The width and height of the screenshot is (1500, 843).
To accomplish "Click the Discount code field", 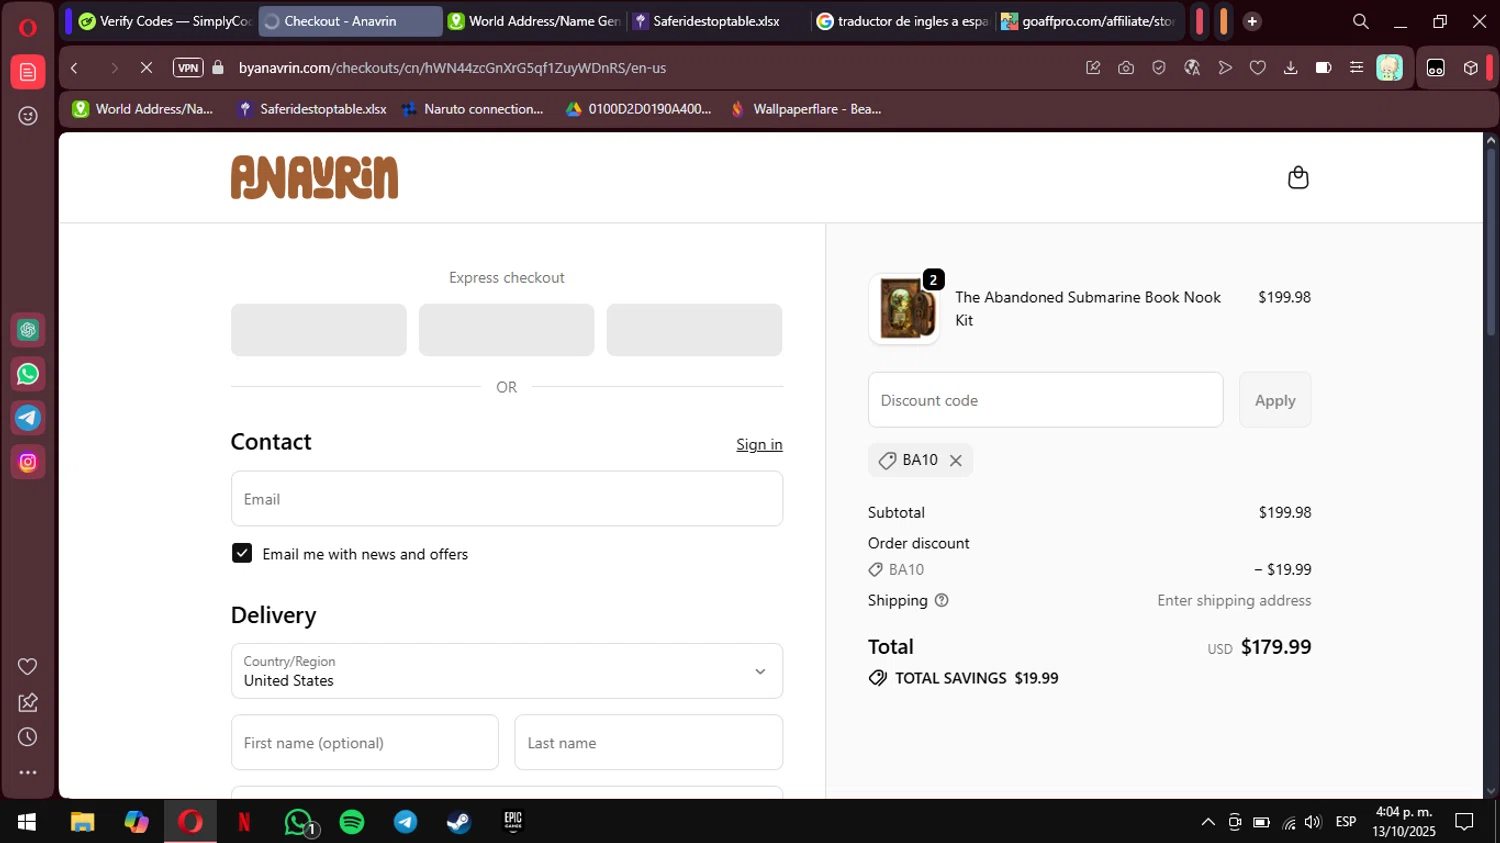I will point(1045,400).
